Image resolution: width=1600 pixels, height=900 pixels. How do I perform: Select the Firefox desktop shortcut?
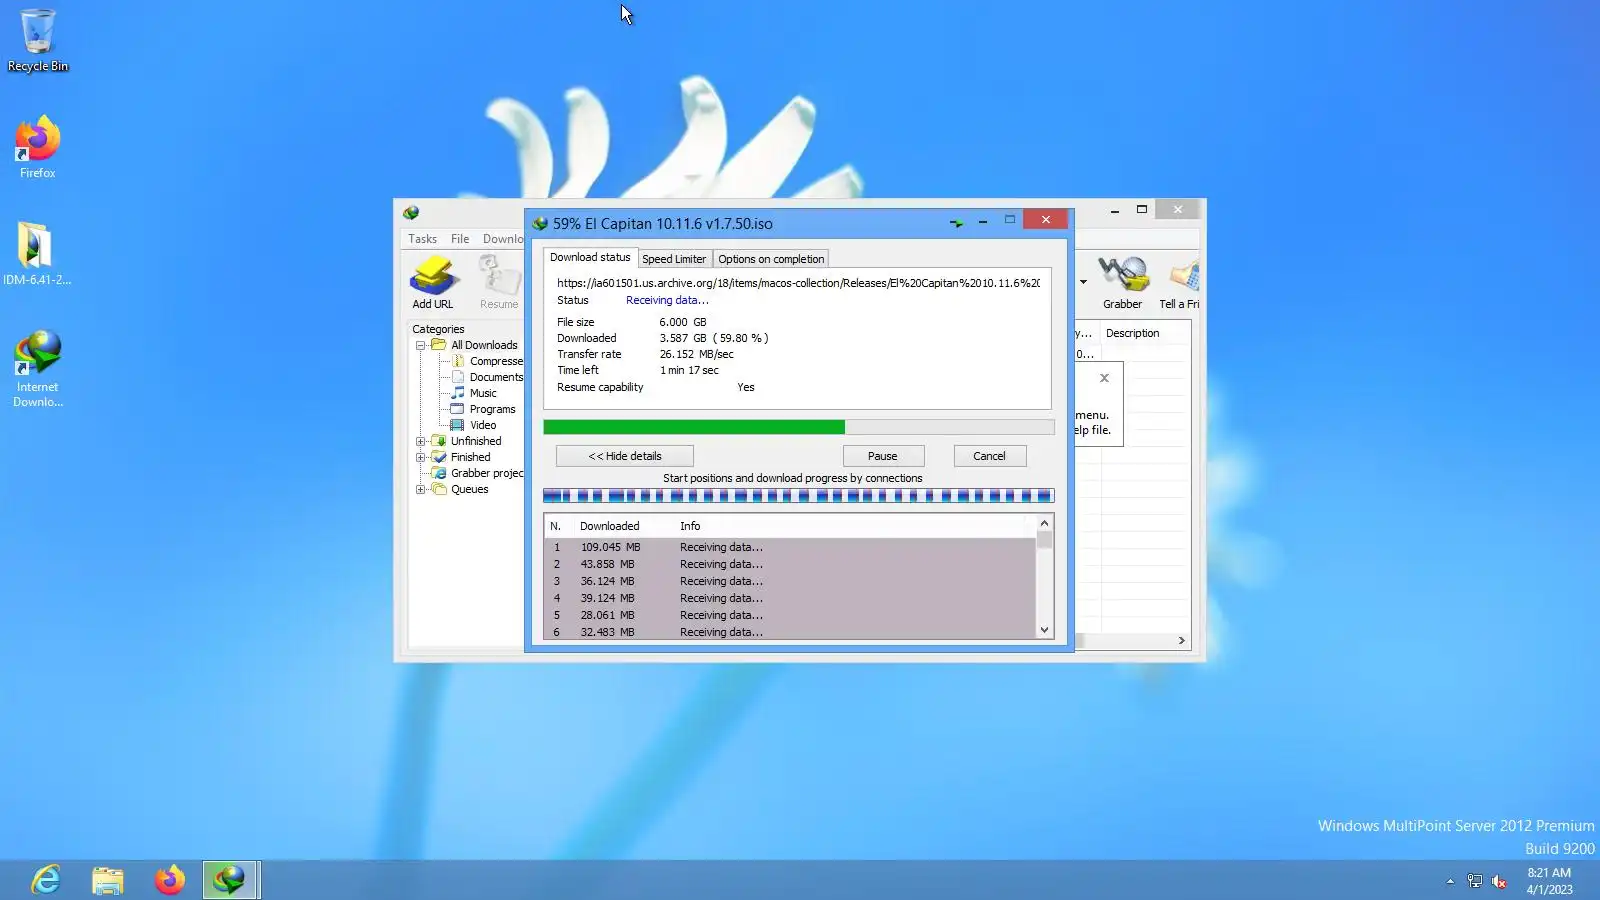(38, 148)
